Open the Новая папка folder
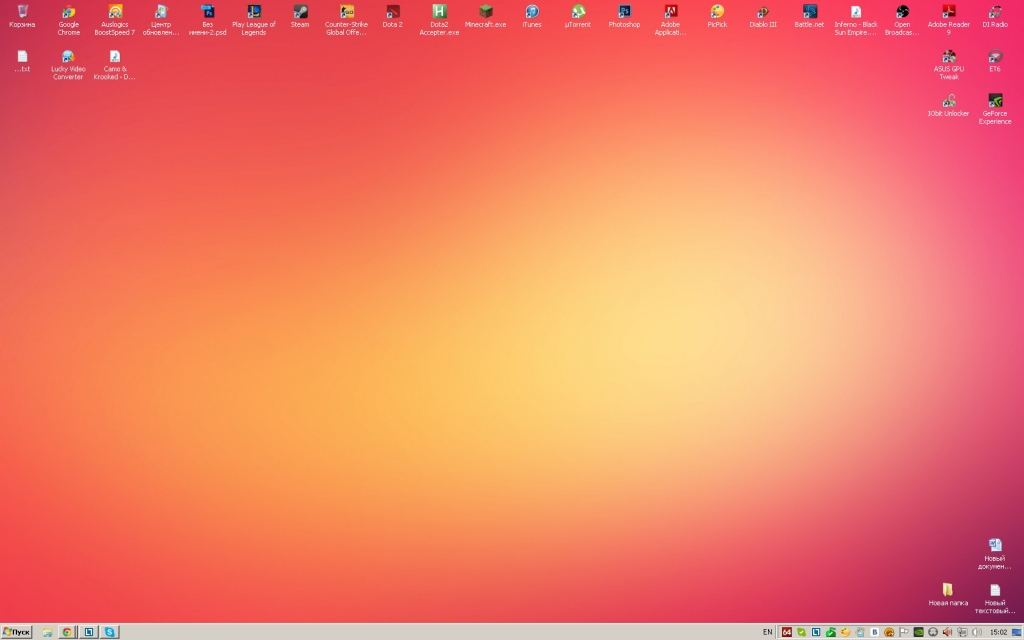The image size is (1024, 640). point(947,591)
